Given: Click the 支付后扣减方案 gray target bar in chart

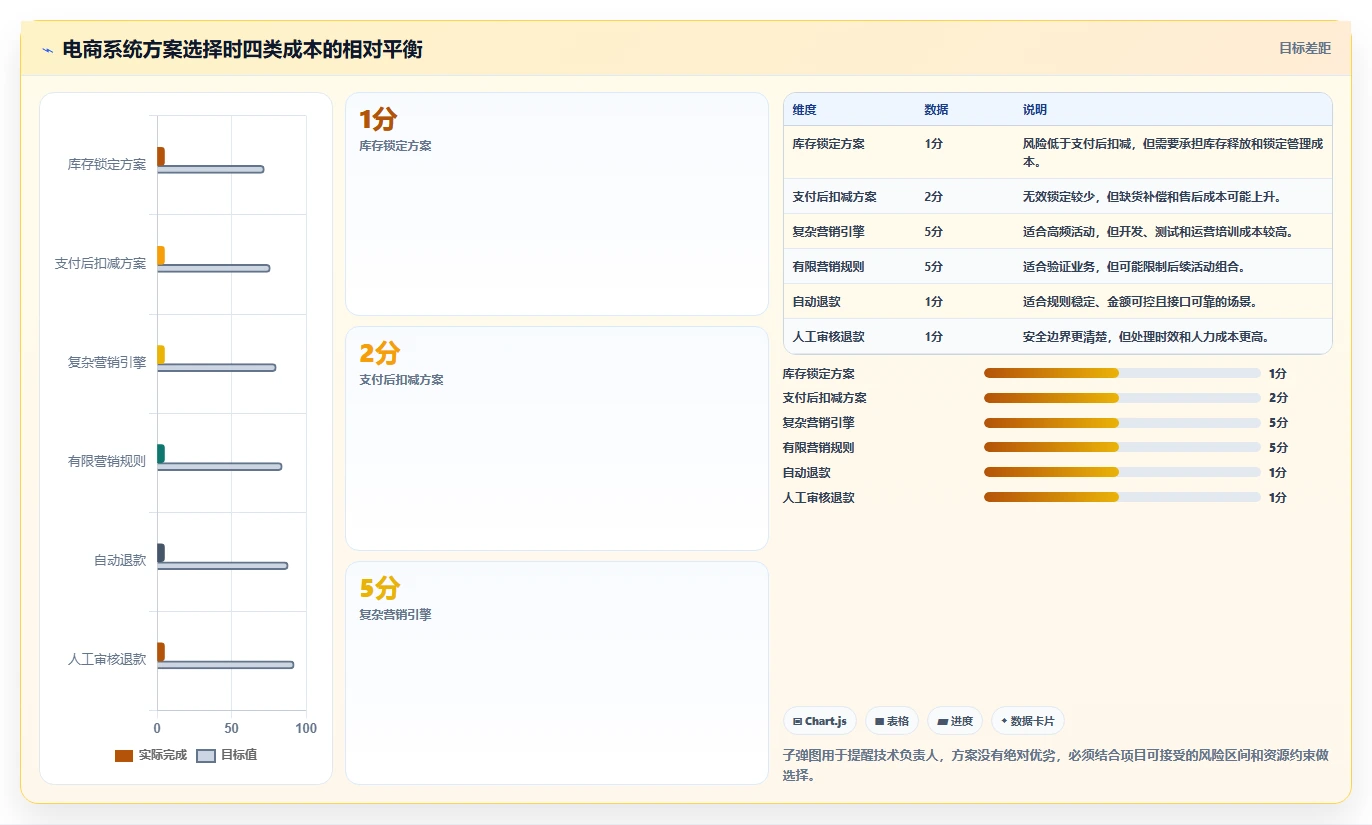Looking at the screenshot, I should [x=213, y=268].
